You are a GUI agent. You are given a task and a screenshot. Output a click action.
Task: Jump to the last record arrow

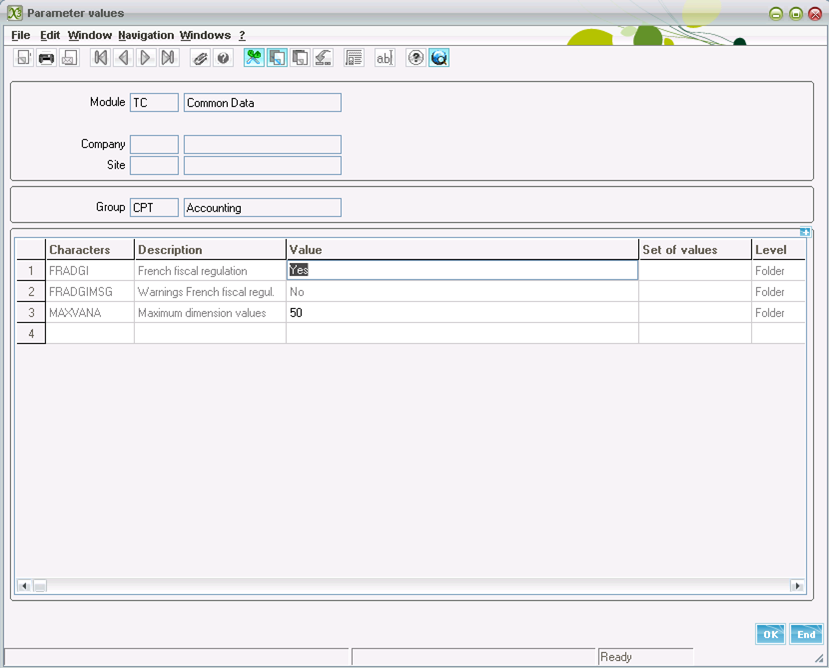(x=169, y=58)
